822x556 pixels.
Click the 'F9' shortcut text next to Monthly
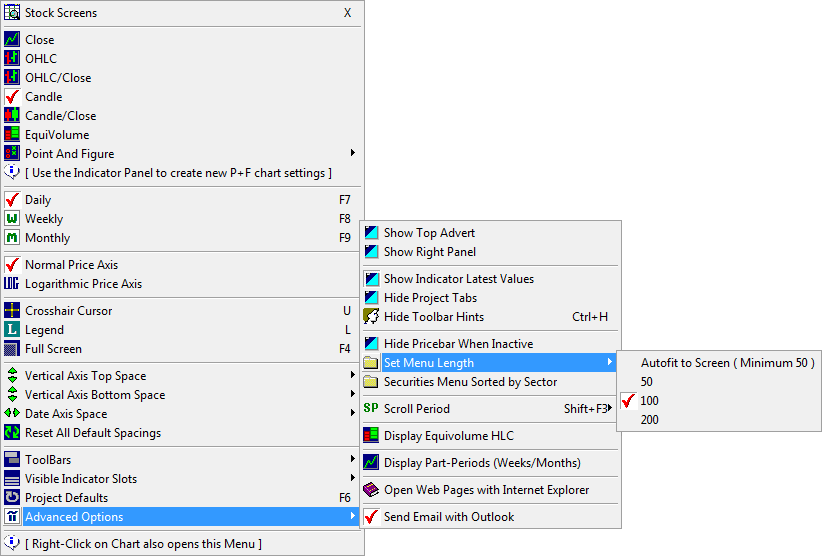tap(344, 238)
